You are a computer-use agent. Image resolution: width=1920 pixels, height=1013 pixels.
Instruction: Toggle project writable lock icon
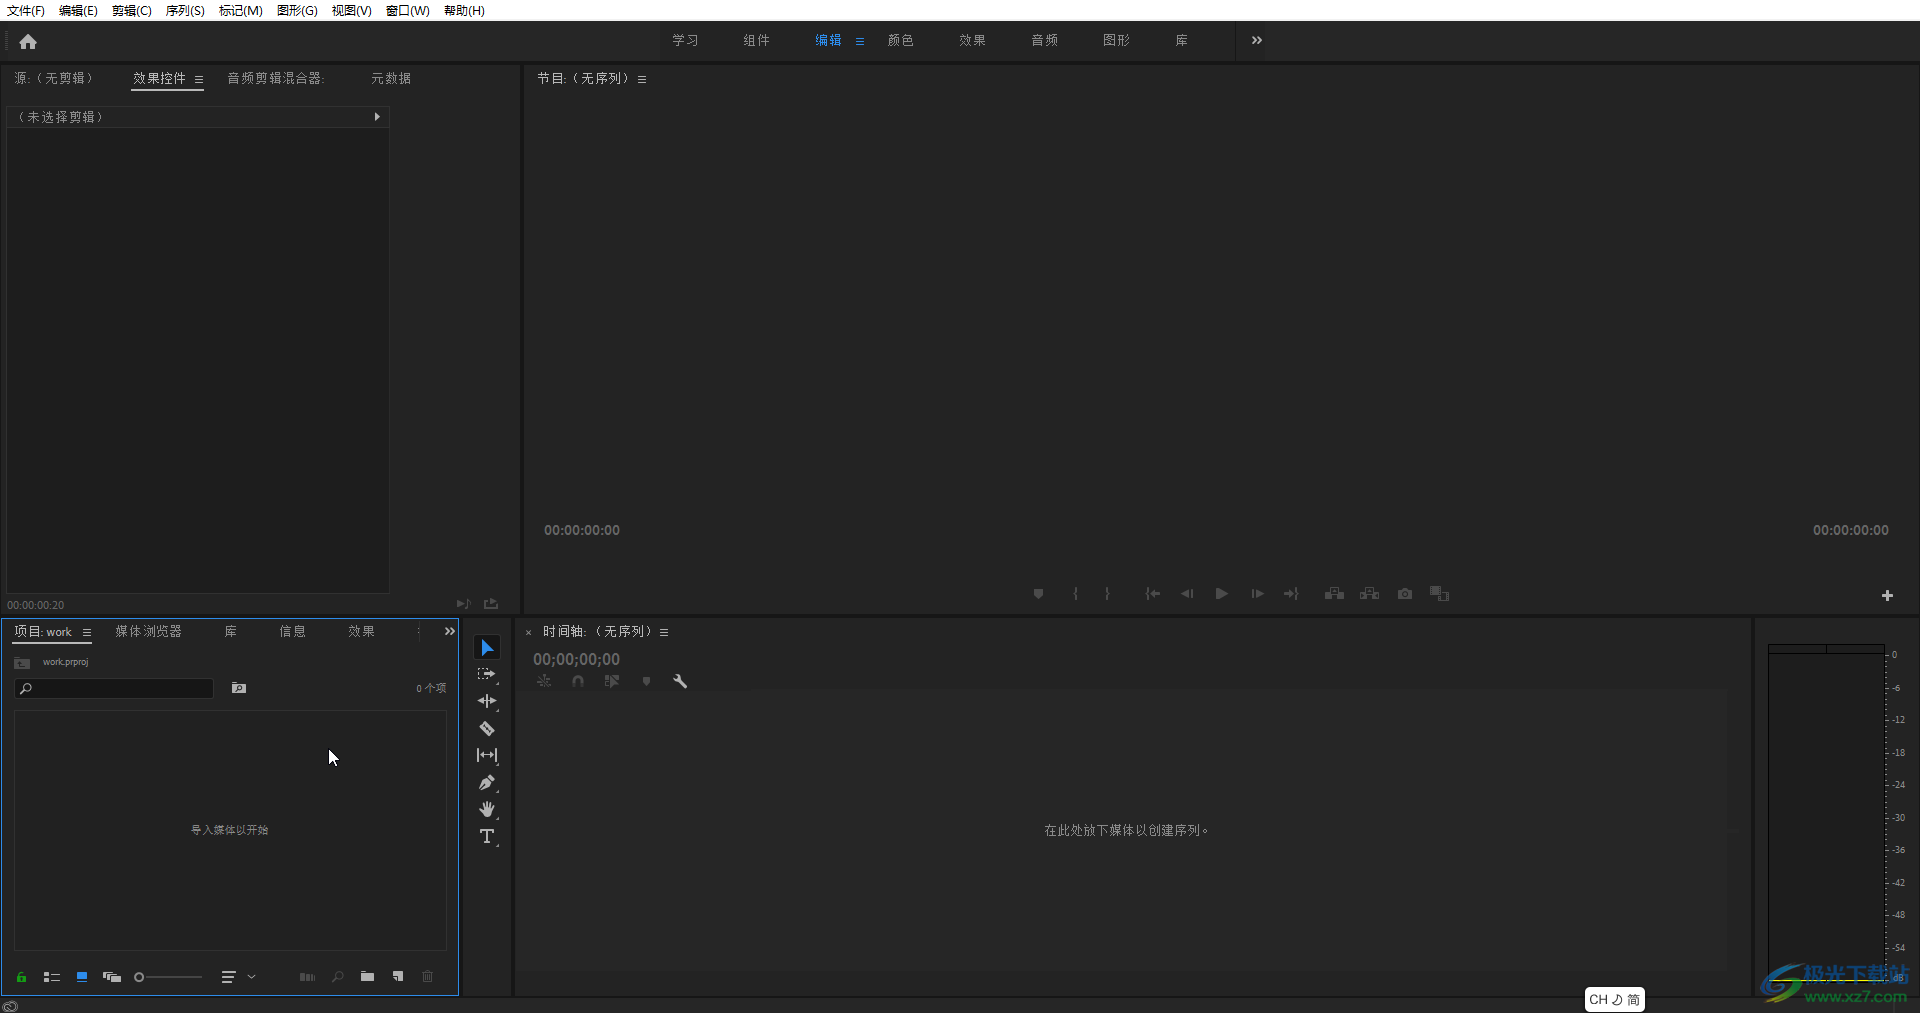pyautogui.click(x=21, y=977)
